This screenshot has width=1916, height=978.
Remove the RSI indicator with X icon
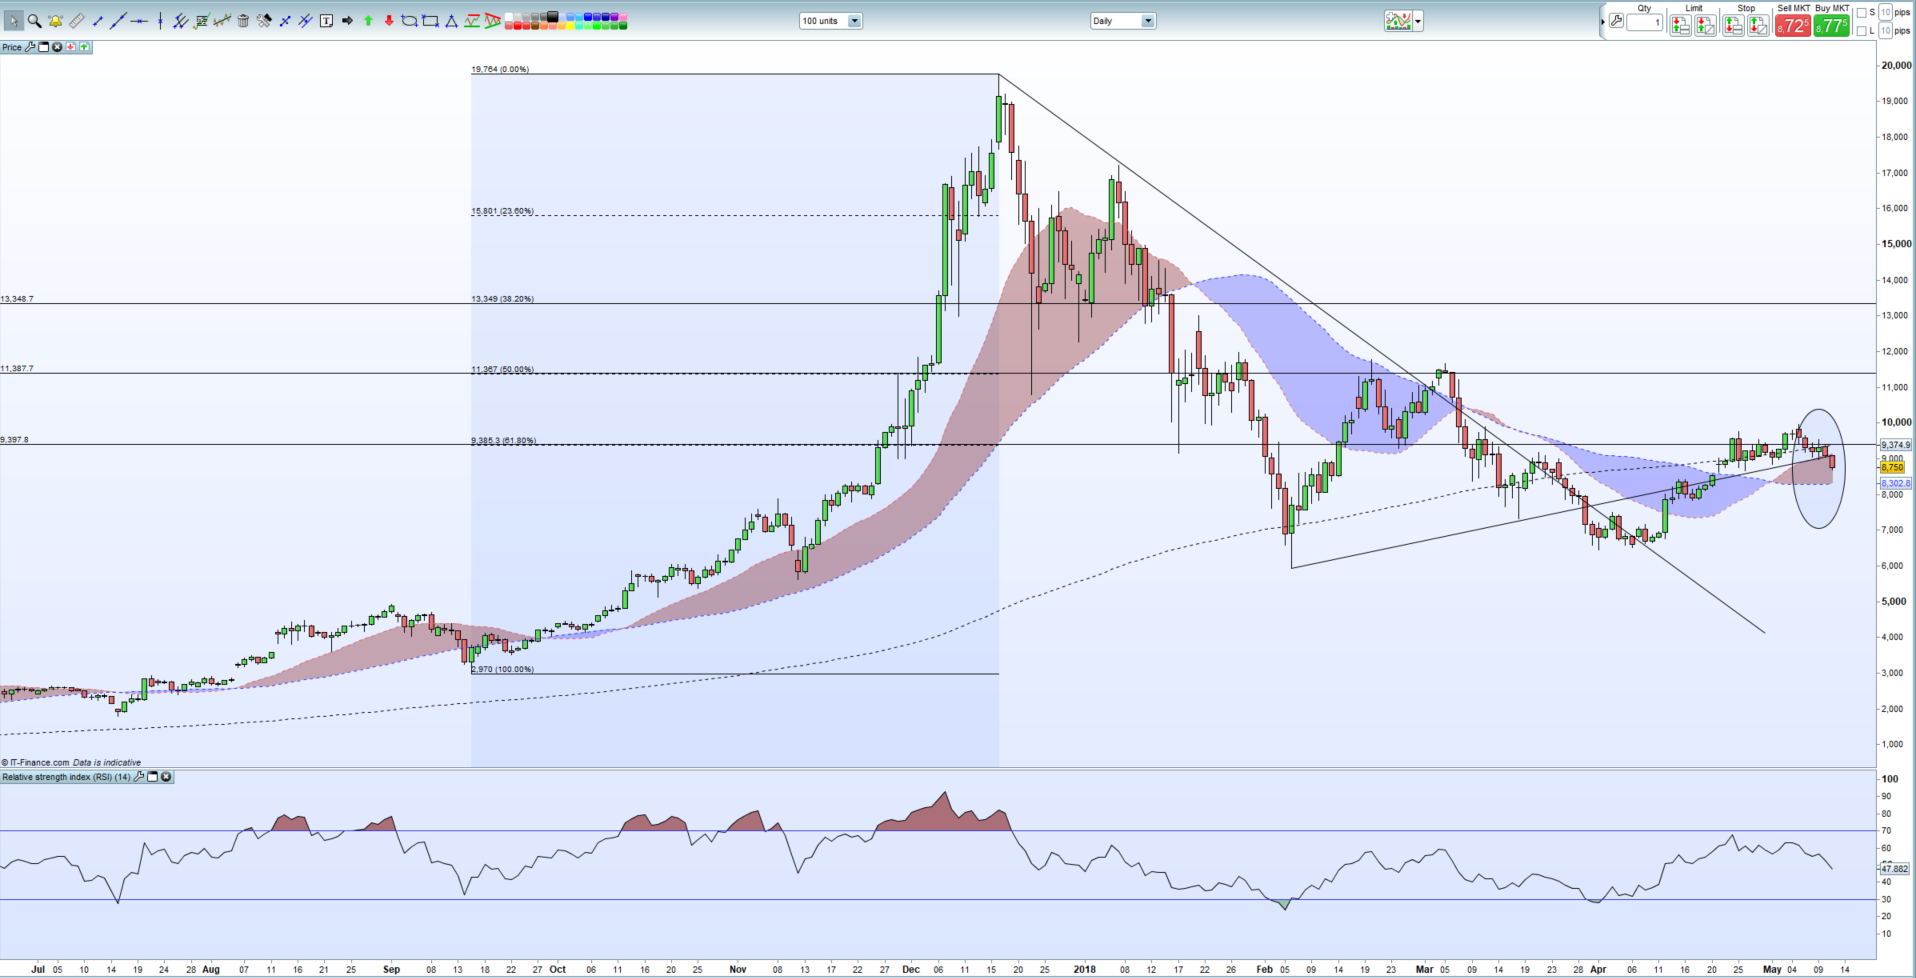tap(166, 777)
